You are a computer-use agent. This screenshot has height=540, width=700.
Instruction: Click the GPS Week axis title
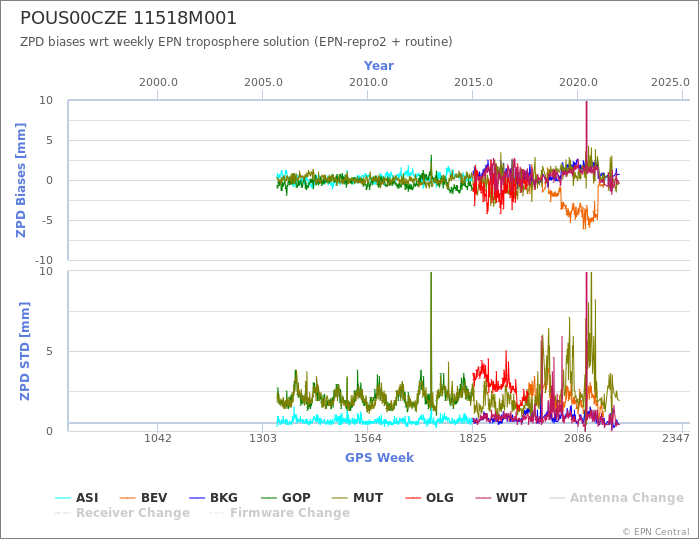(379, 458)
